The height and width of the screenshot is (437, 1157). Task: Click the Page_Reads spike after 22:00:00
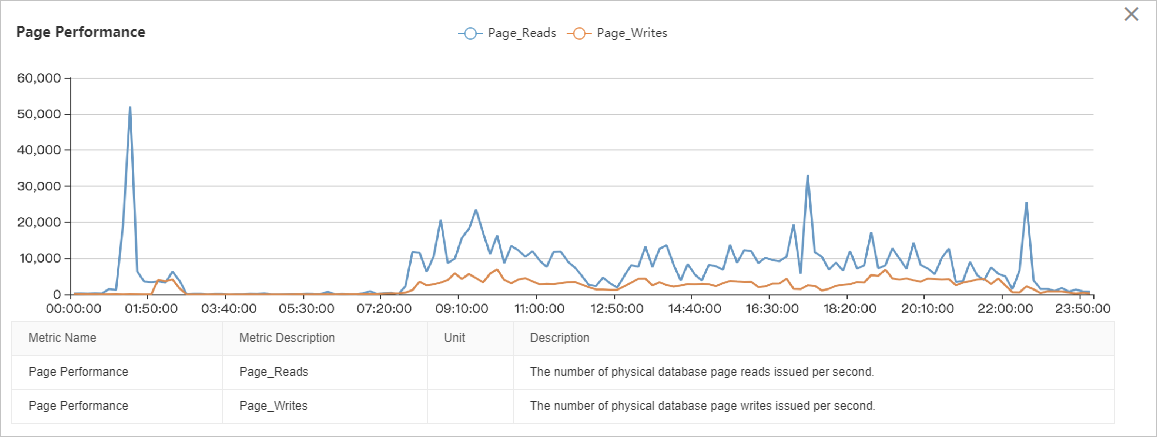click(1026, 204)
